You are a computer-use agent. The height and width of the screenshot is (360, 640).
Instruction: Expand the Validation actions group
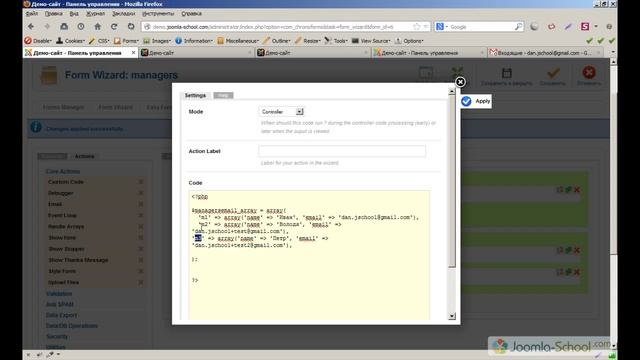[59, 294]
